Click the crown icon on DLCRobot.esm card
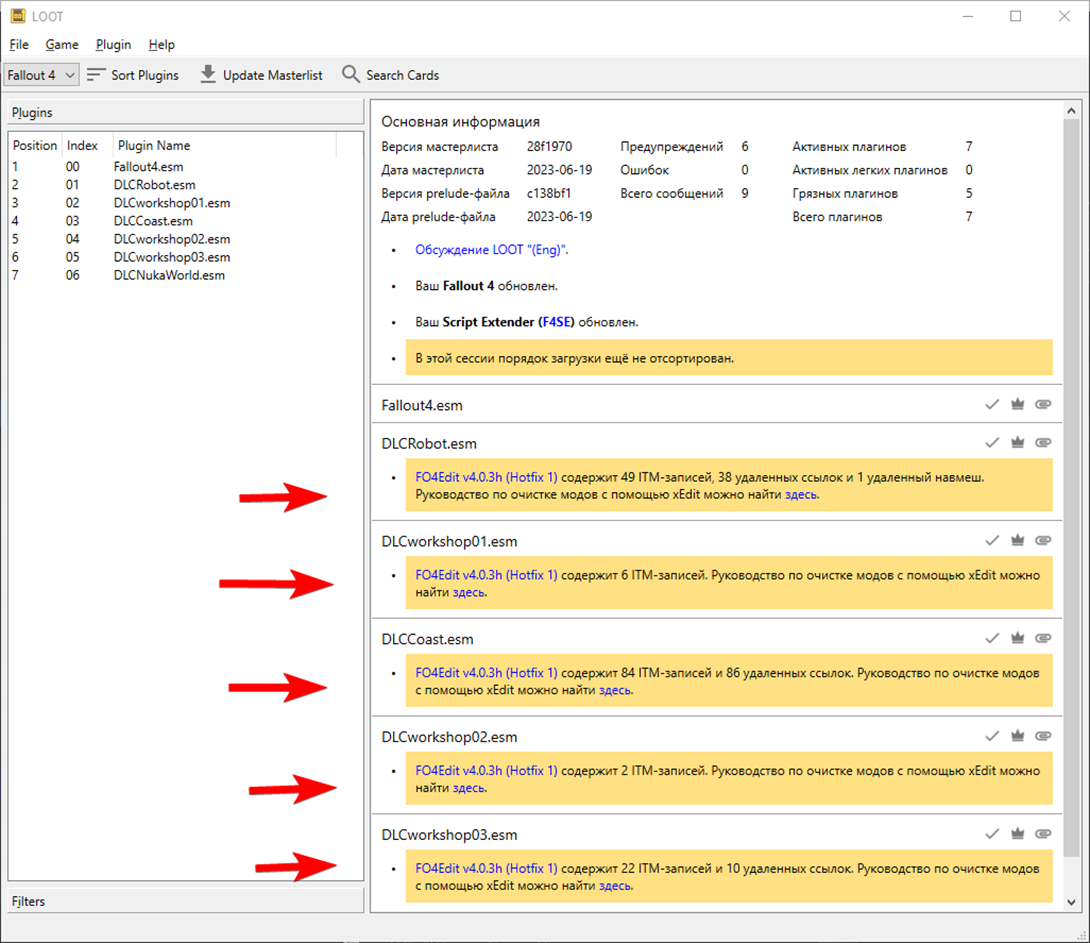The height and width of the screenshot is (943, 1090). [x=1018, y=443]
